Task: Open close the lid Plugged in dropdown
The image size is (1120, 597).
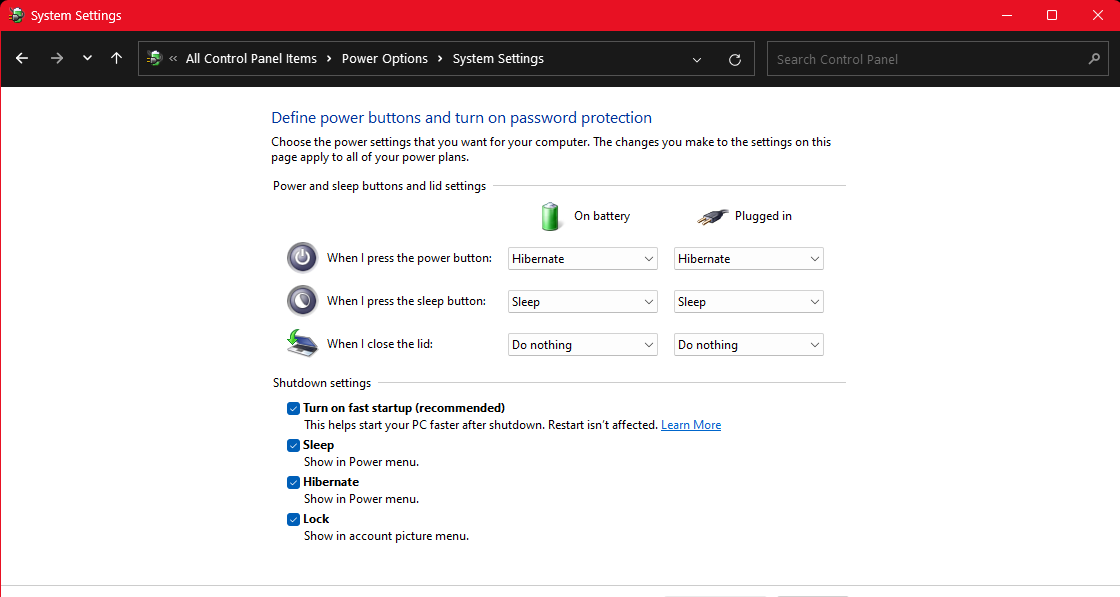Action: click(748, 344)
